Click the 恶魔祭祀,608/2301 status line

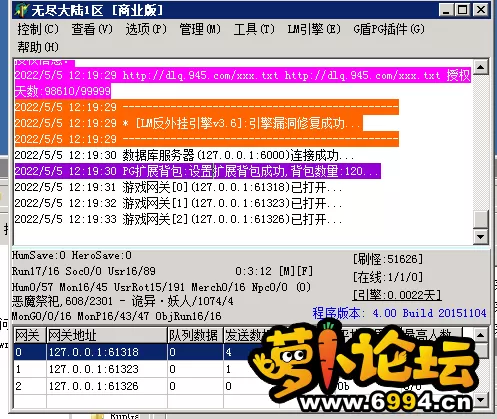click(123, 302)
